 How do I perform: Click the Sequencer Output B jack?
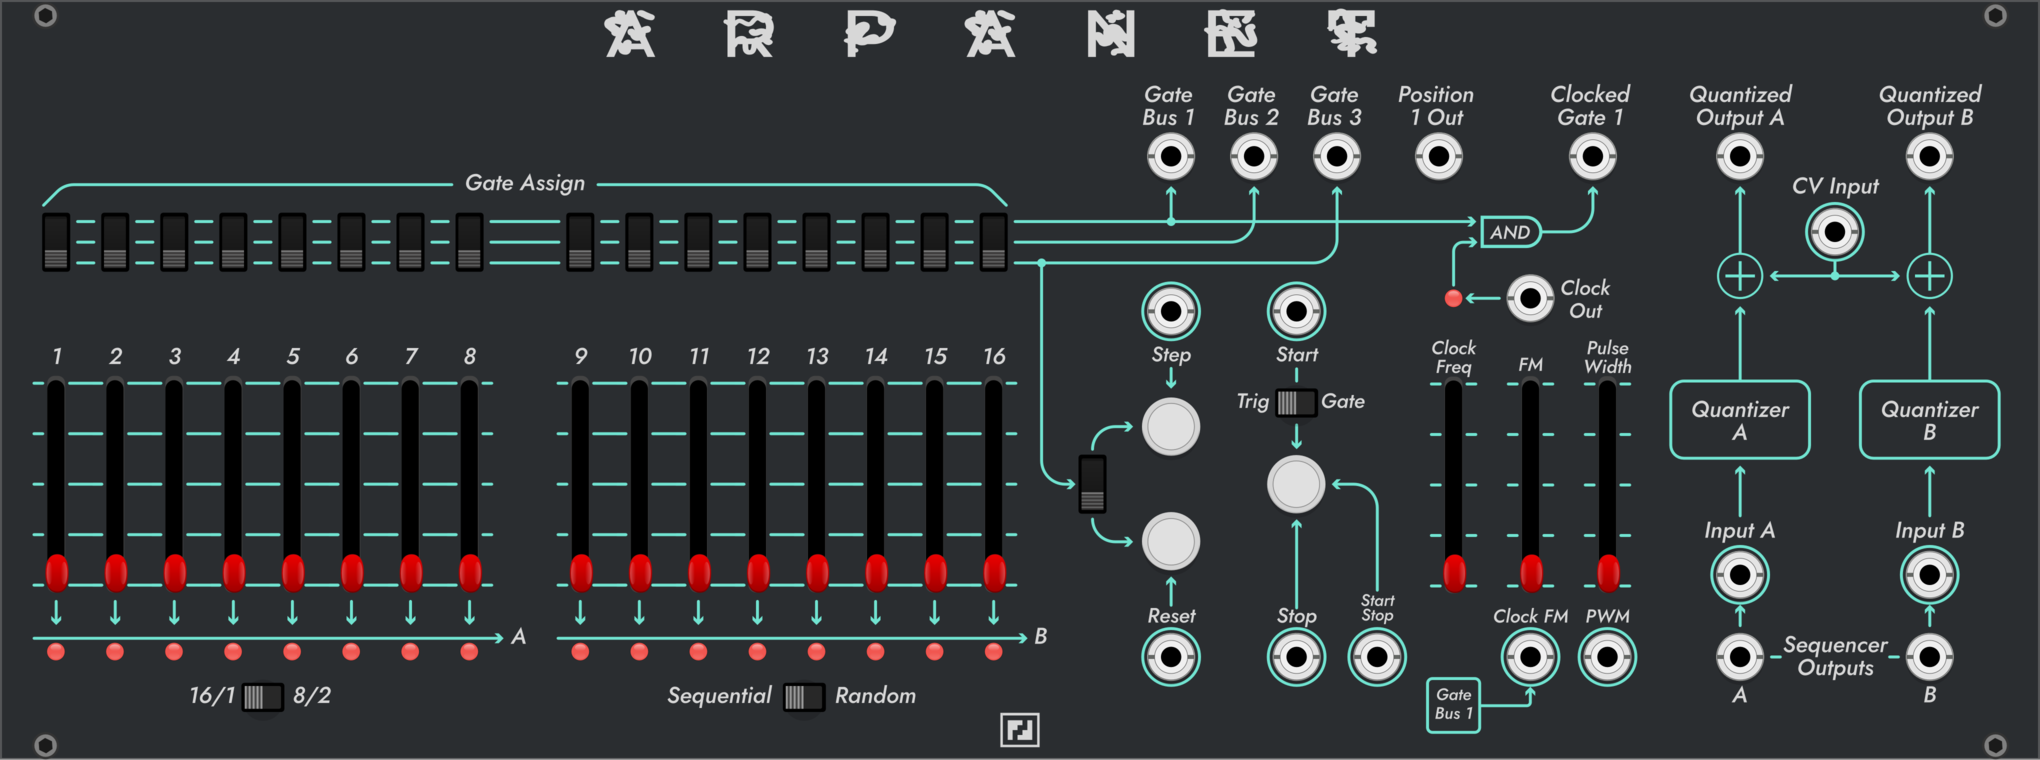[1929, 657]
